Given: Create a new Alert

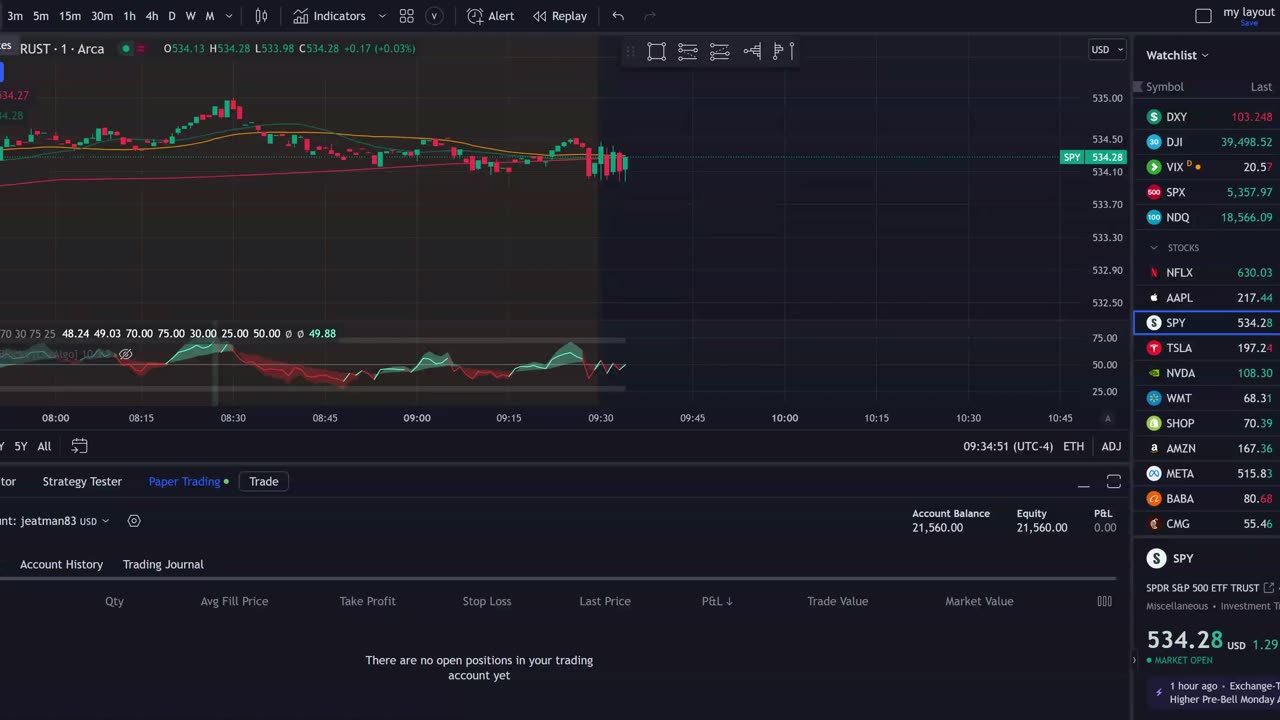Looking at the screenshot, I should point(491,16).
